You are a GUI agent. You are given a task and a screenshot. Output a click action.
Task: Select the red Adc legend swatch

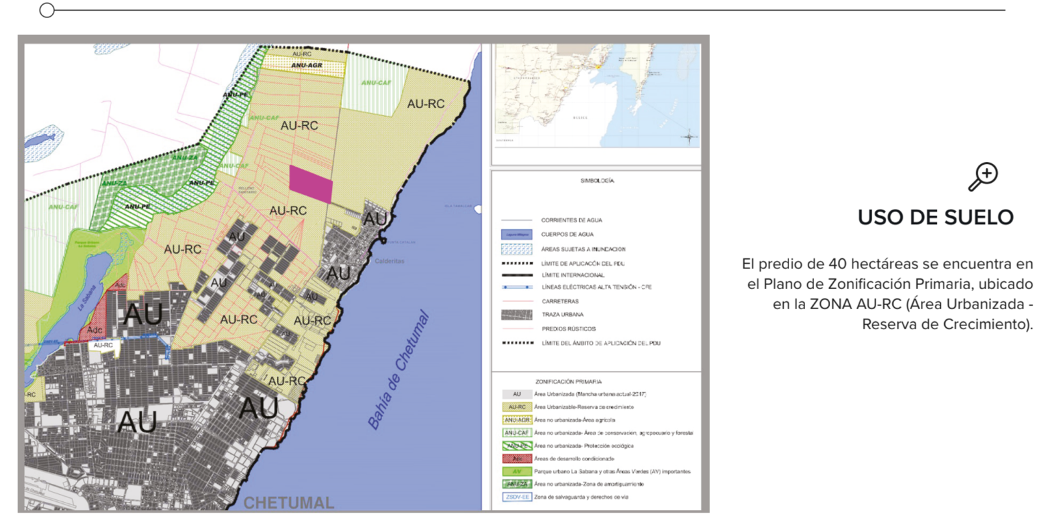coord(517,458)
